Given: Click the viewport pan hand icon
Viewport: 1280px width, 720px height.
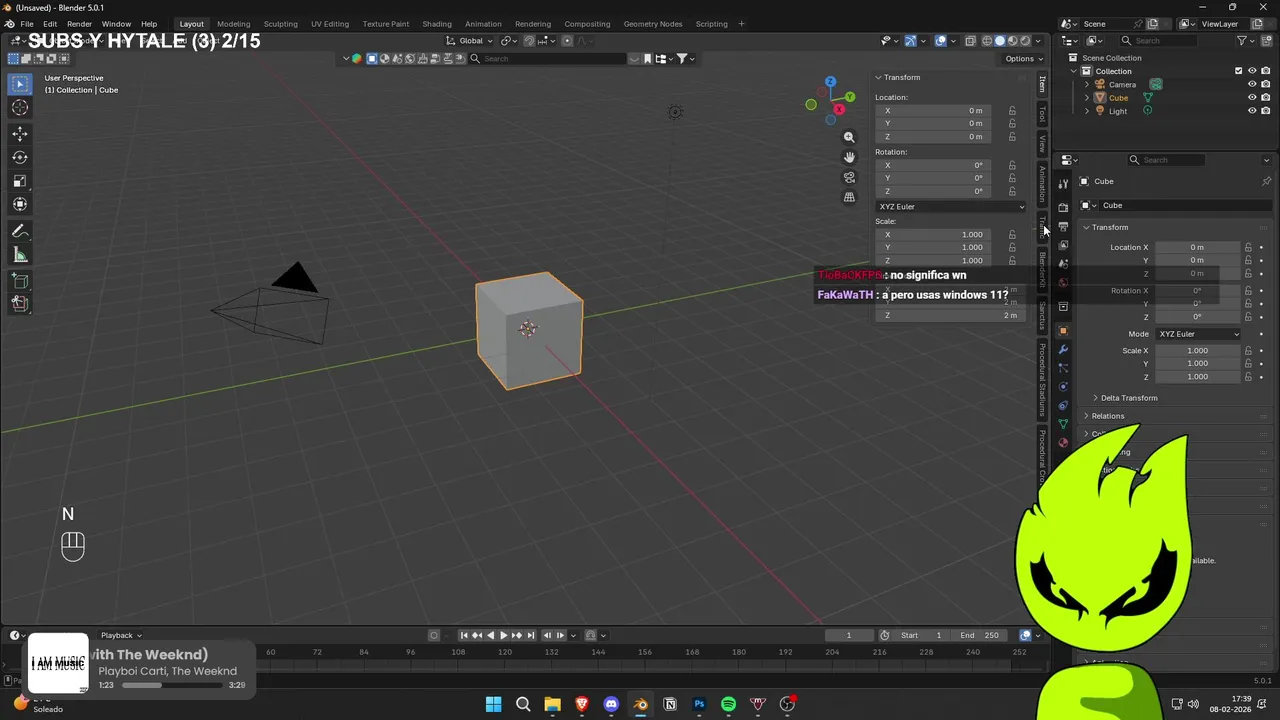Looking at the screenshot, I should point(849,157).
